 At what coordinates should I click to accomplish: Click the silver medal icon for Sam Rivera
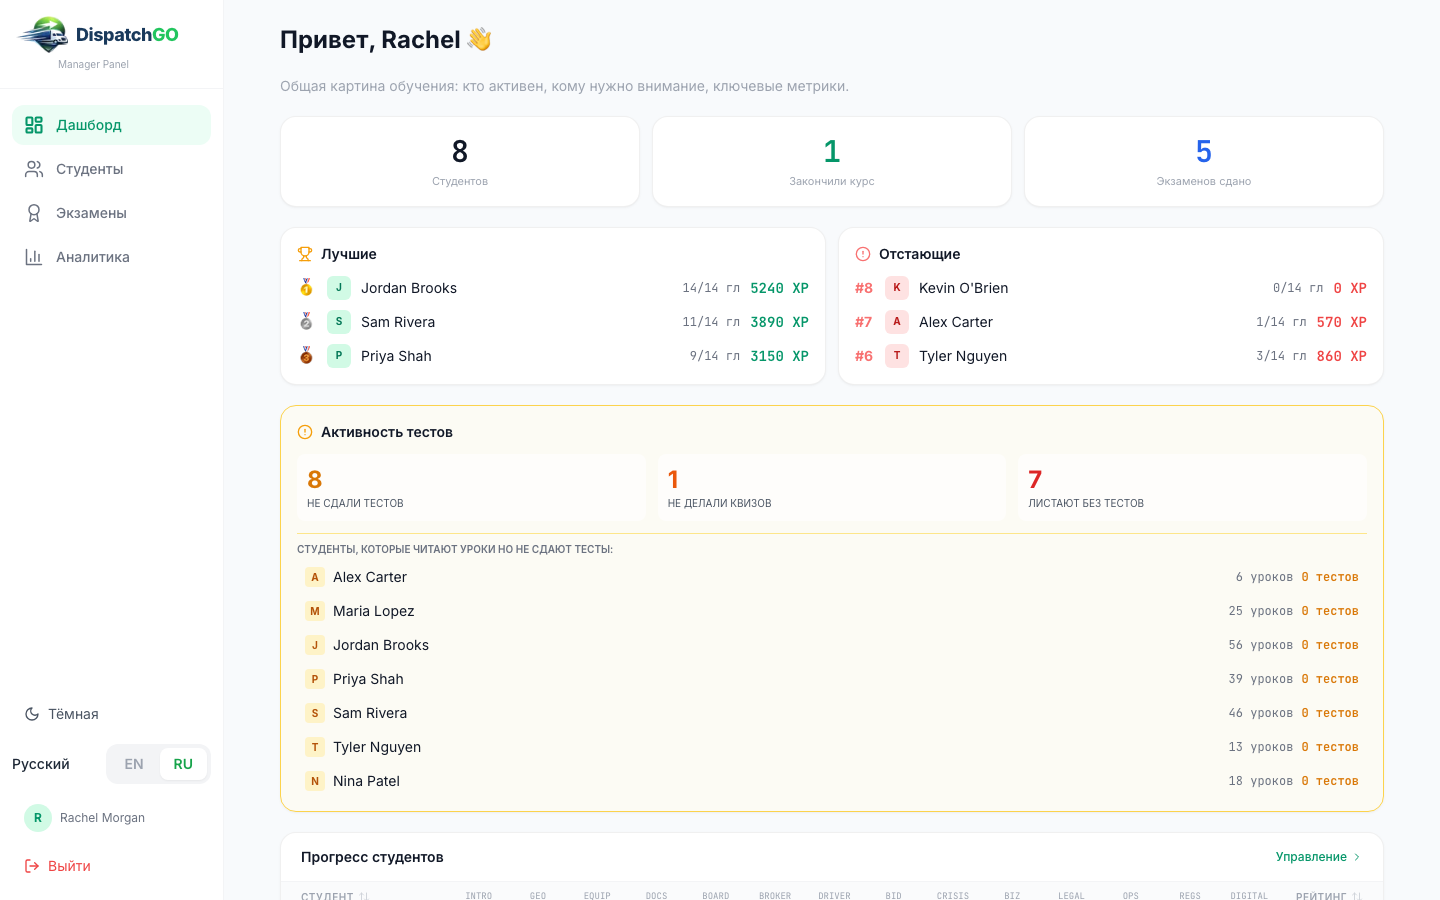click(306, 322)
